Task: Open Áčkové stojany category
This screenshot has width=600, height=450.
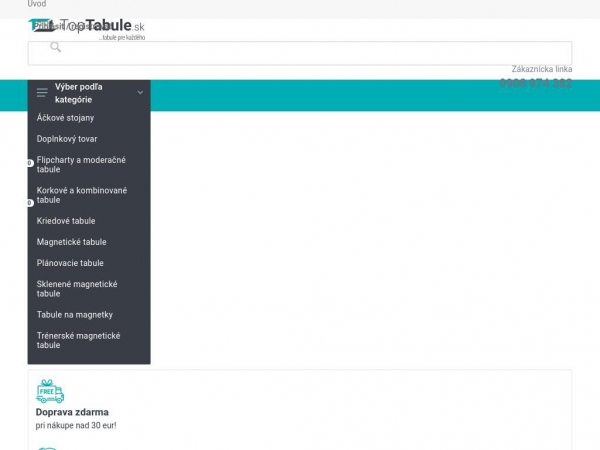Action: (65, 117)
